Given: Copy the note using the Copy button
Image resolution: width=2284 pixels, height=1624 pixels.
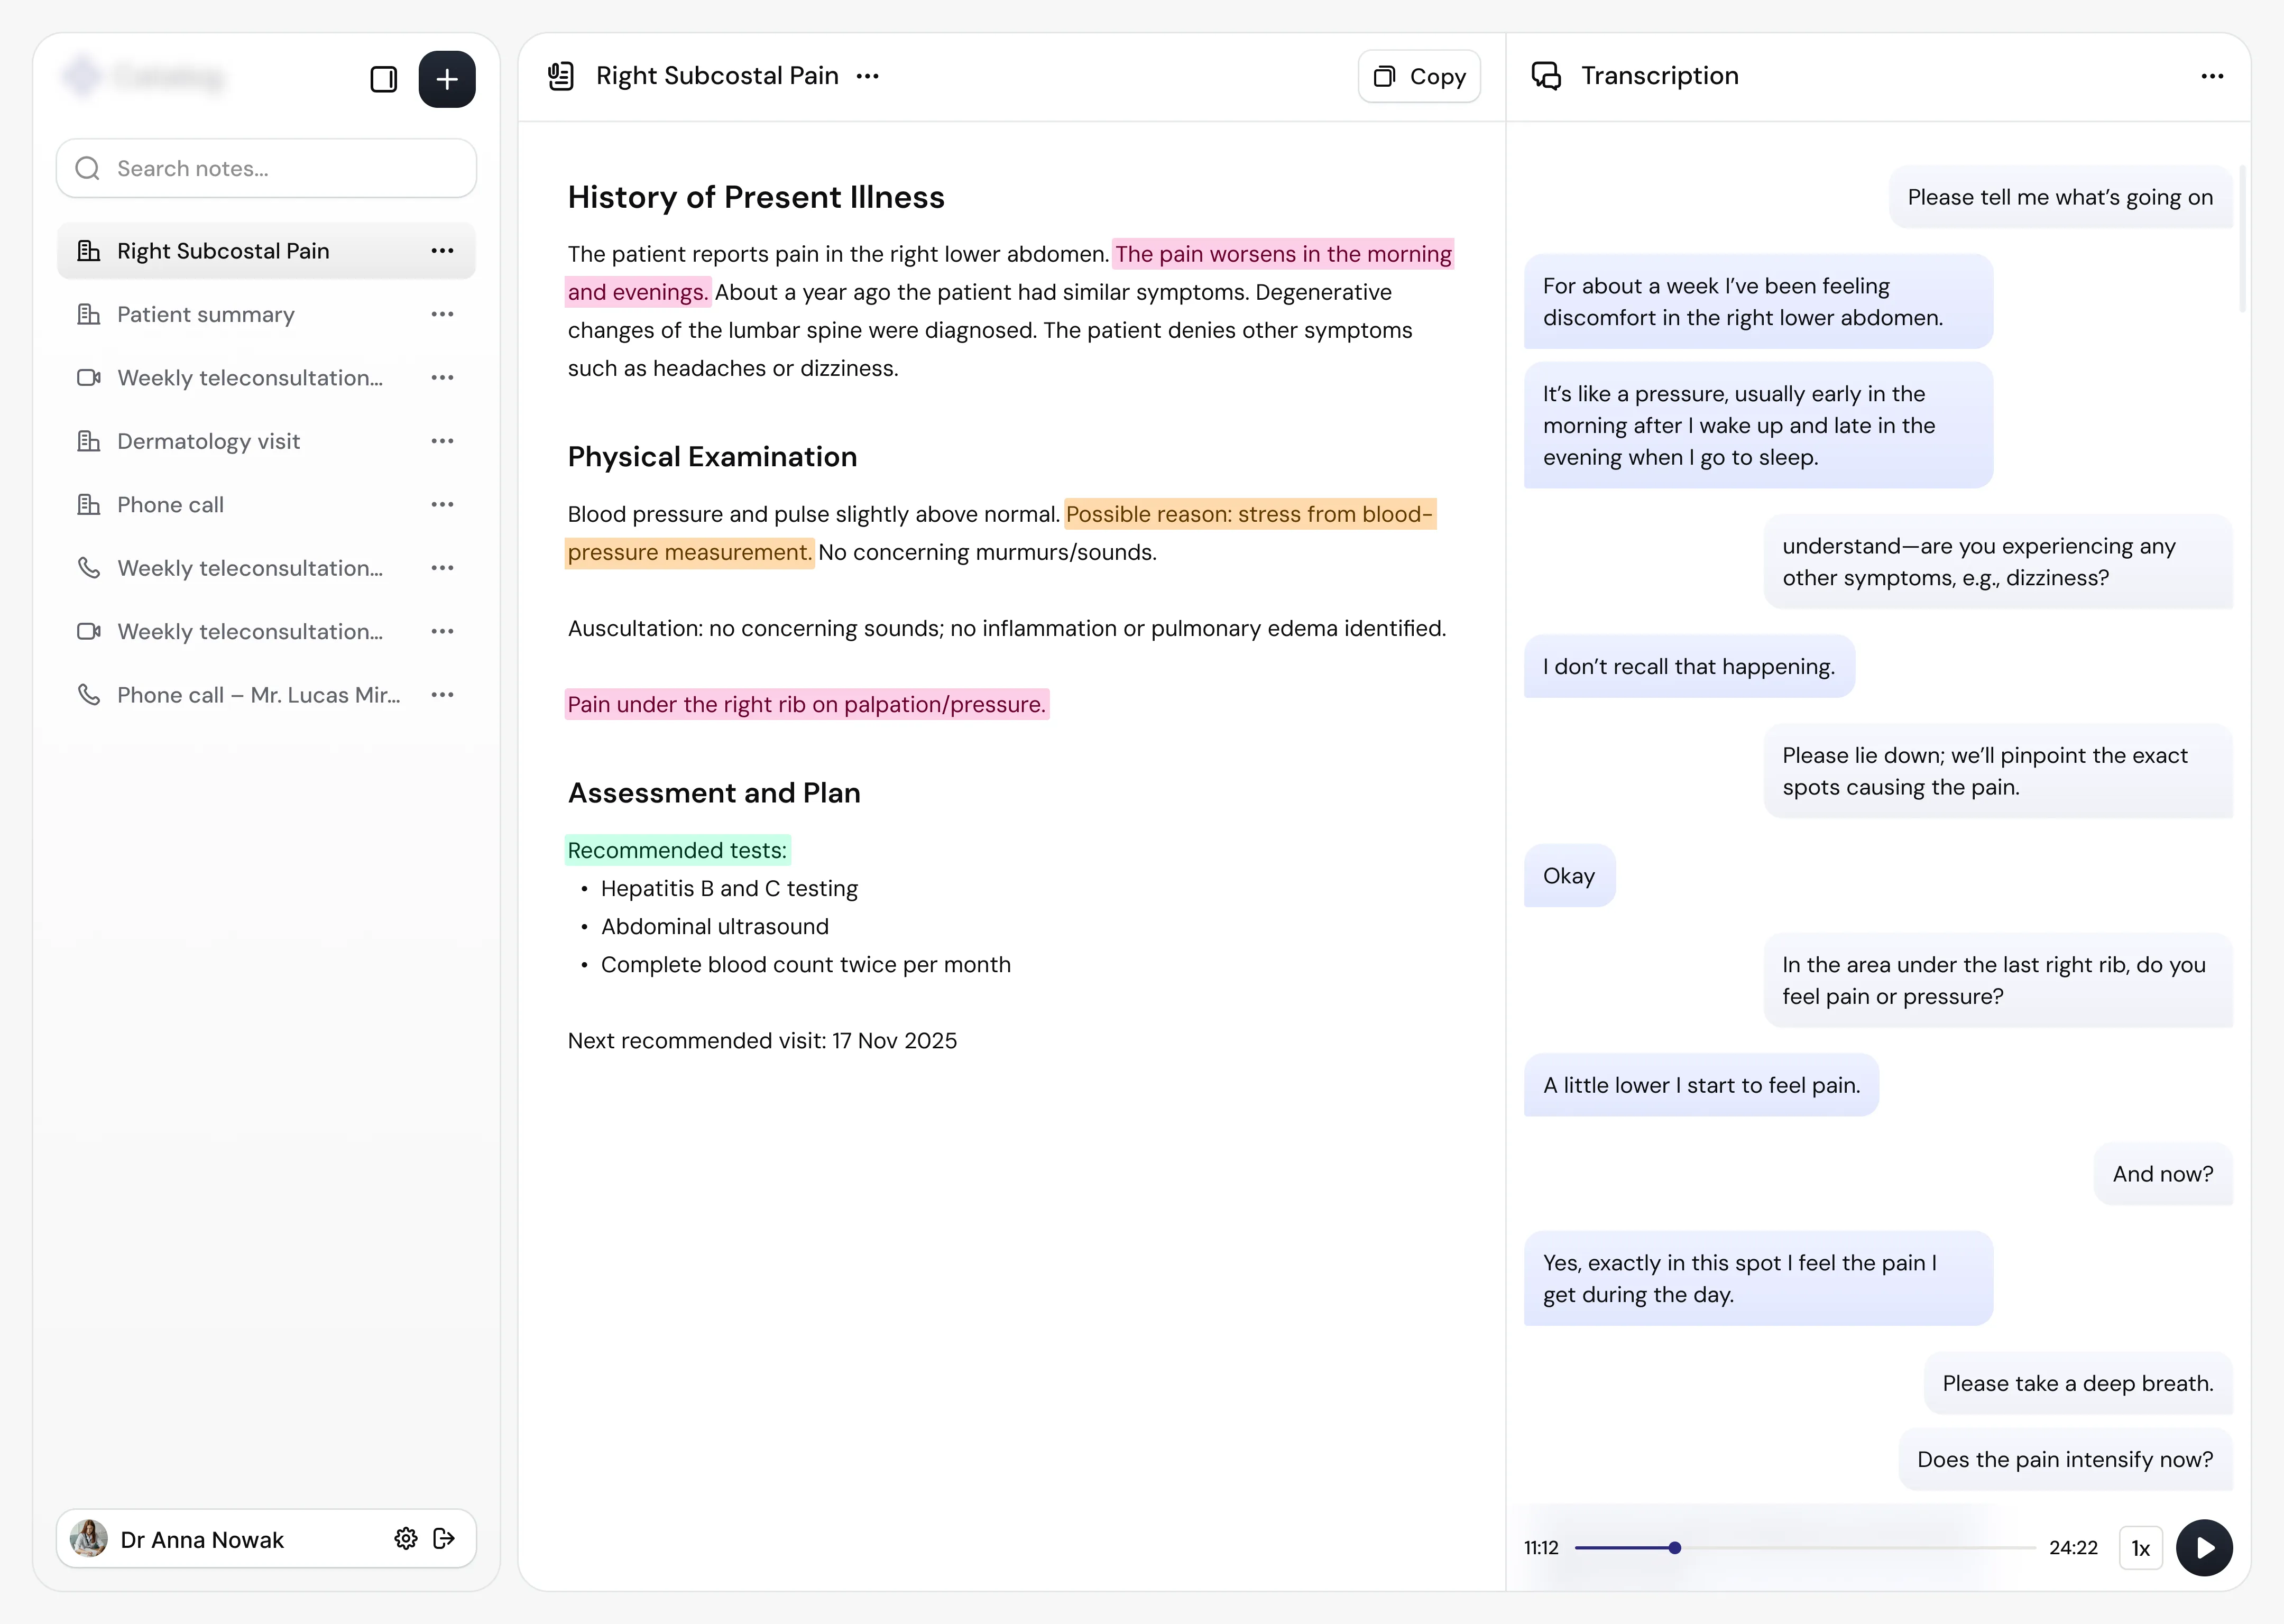Looking at the screenshot, I should pyautogui.click(x=1419, y=75).
